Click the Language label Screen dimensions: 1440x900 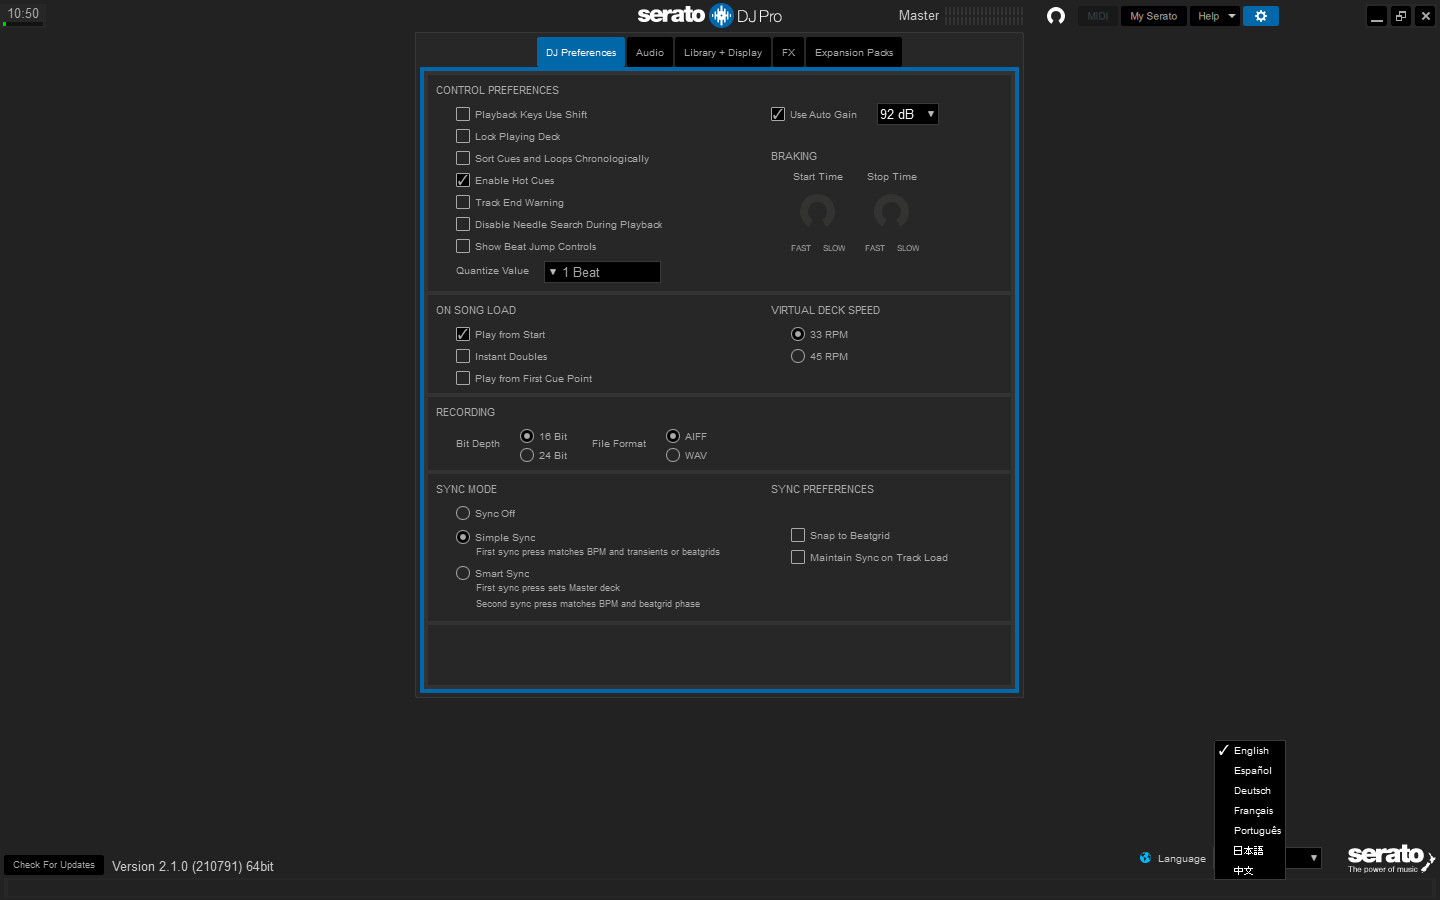pyautogui.click(x=1182, y=858)
